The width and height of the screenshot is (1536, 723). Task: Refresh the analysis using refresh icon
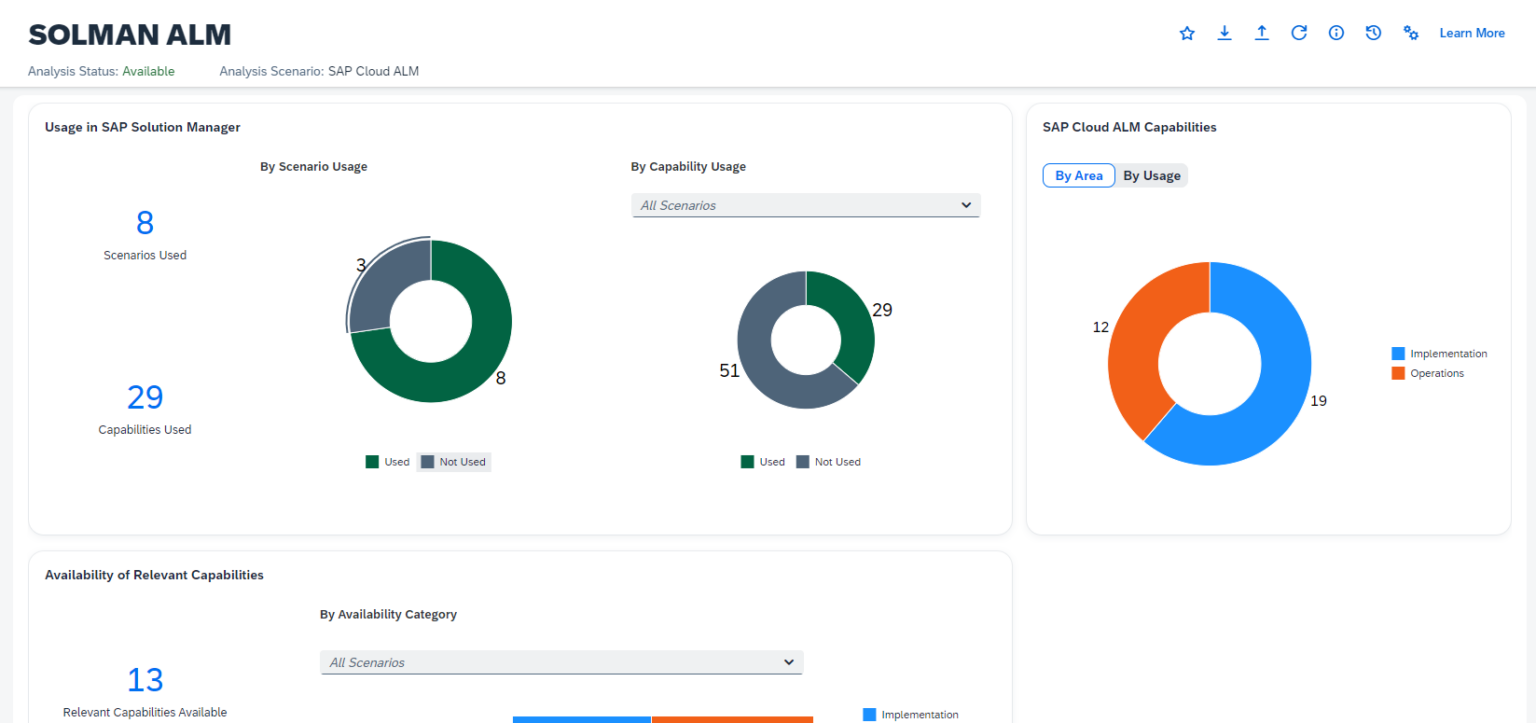[1299, 33]
